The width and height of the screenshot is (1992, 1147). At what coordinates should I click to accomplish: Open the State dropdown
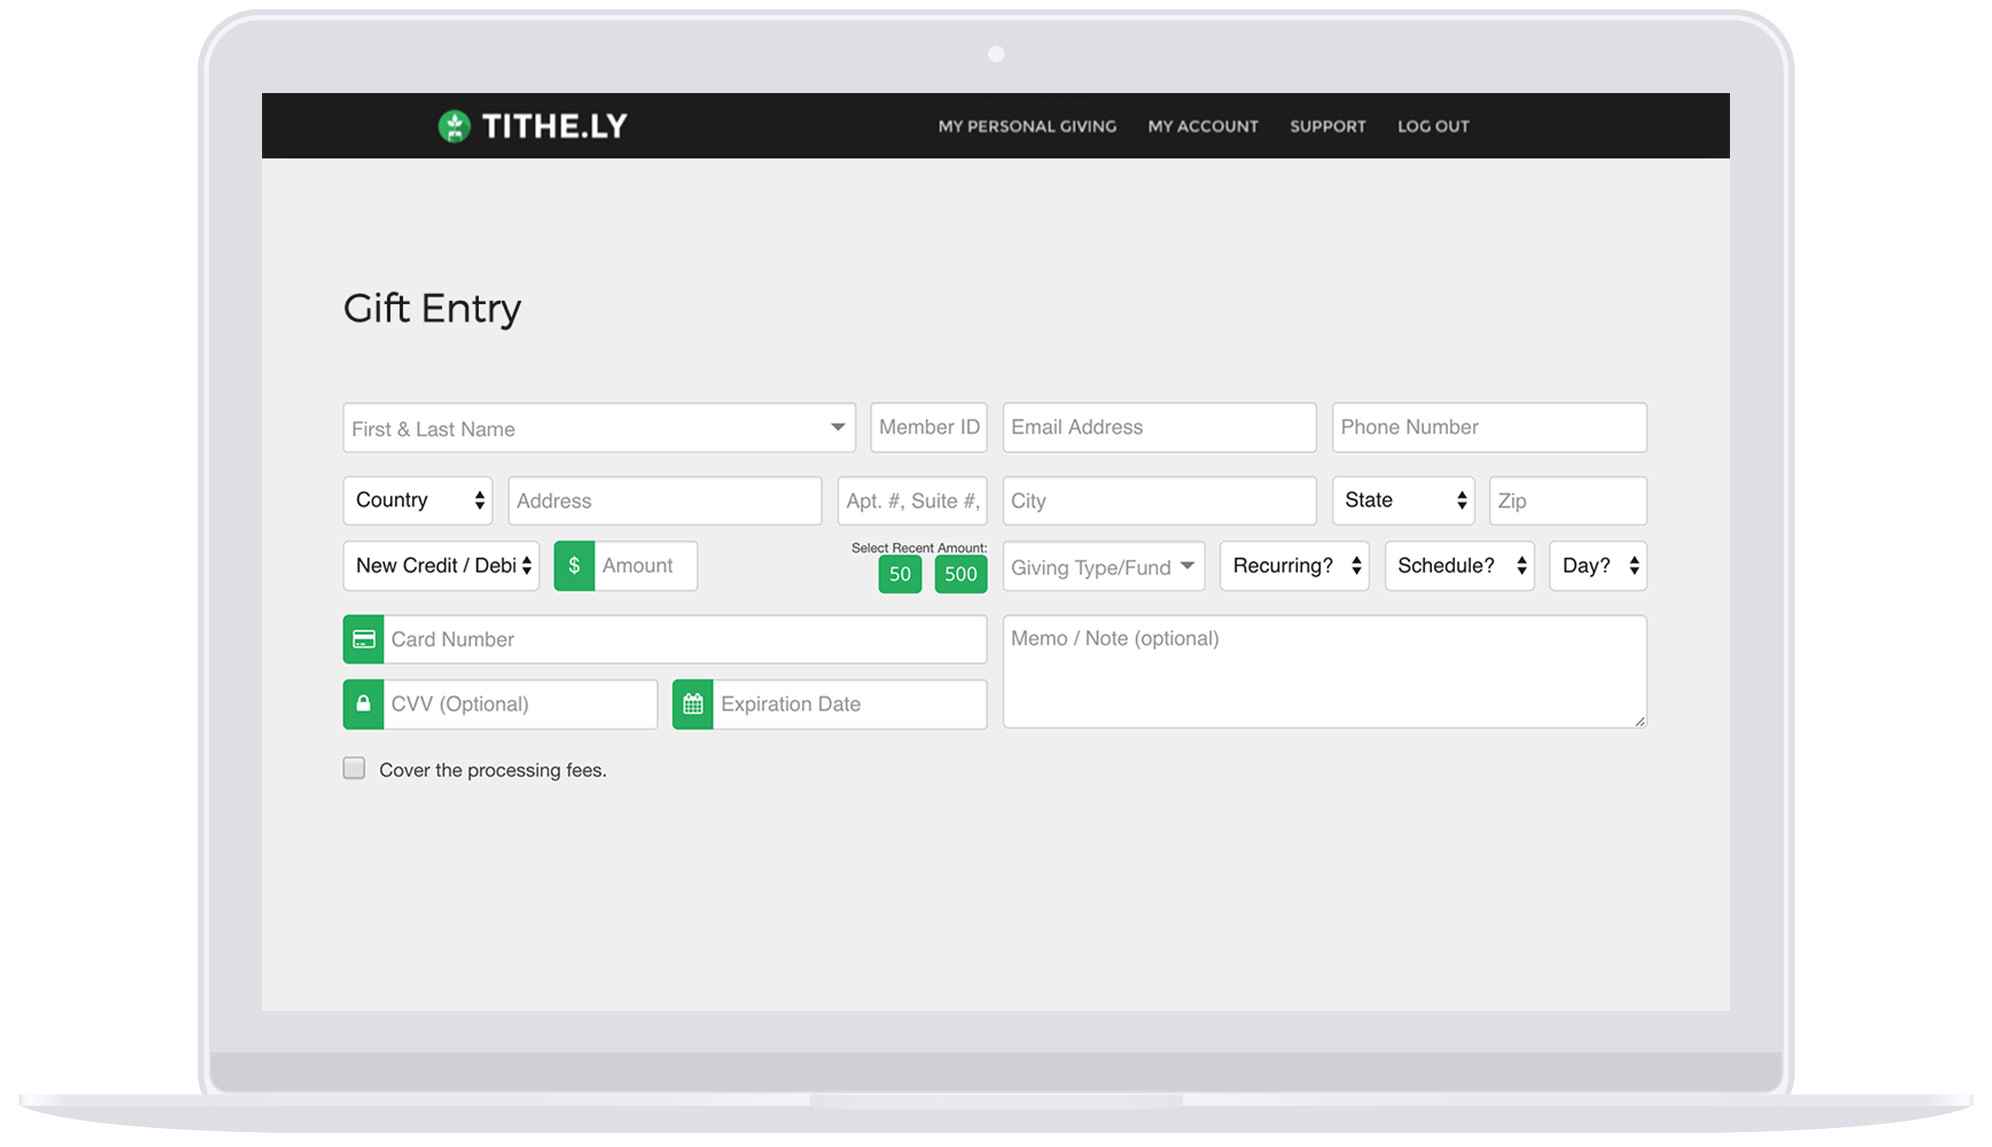[x=1403, y=500]
